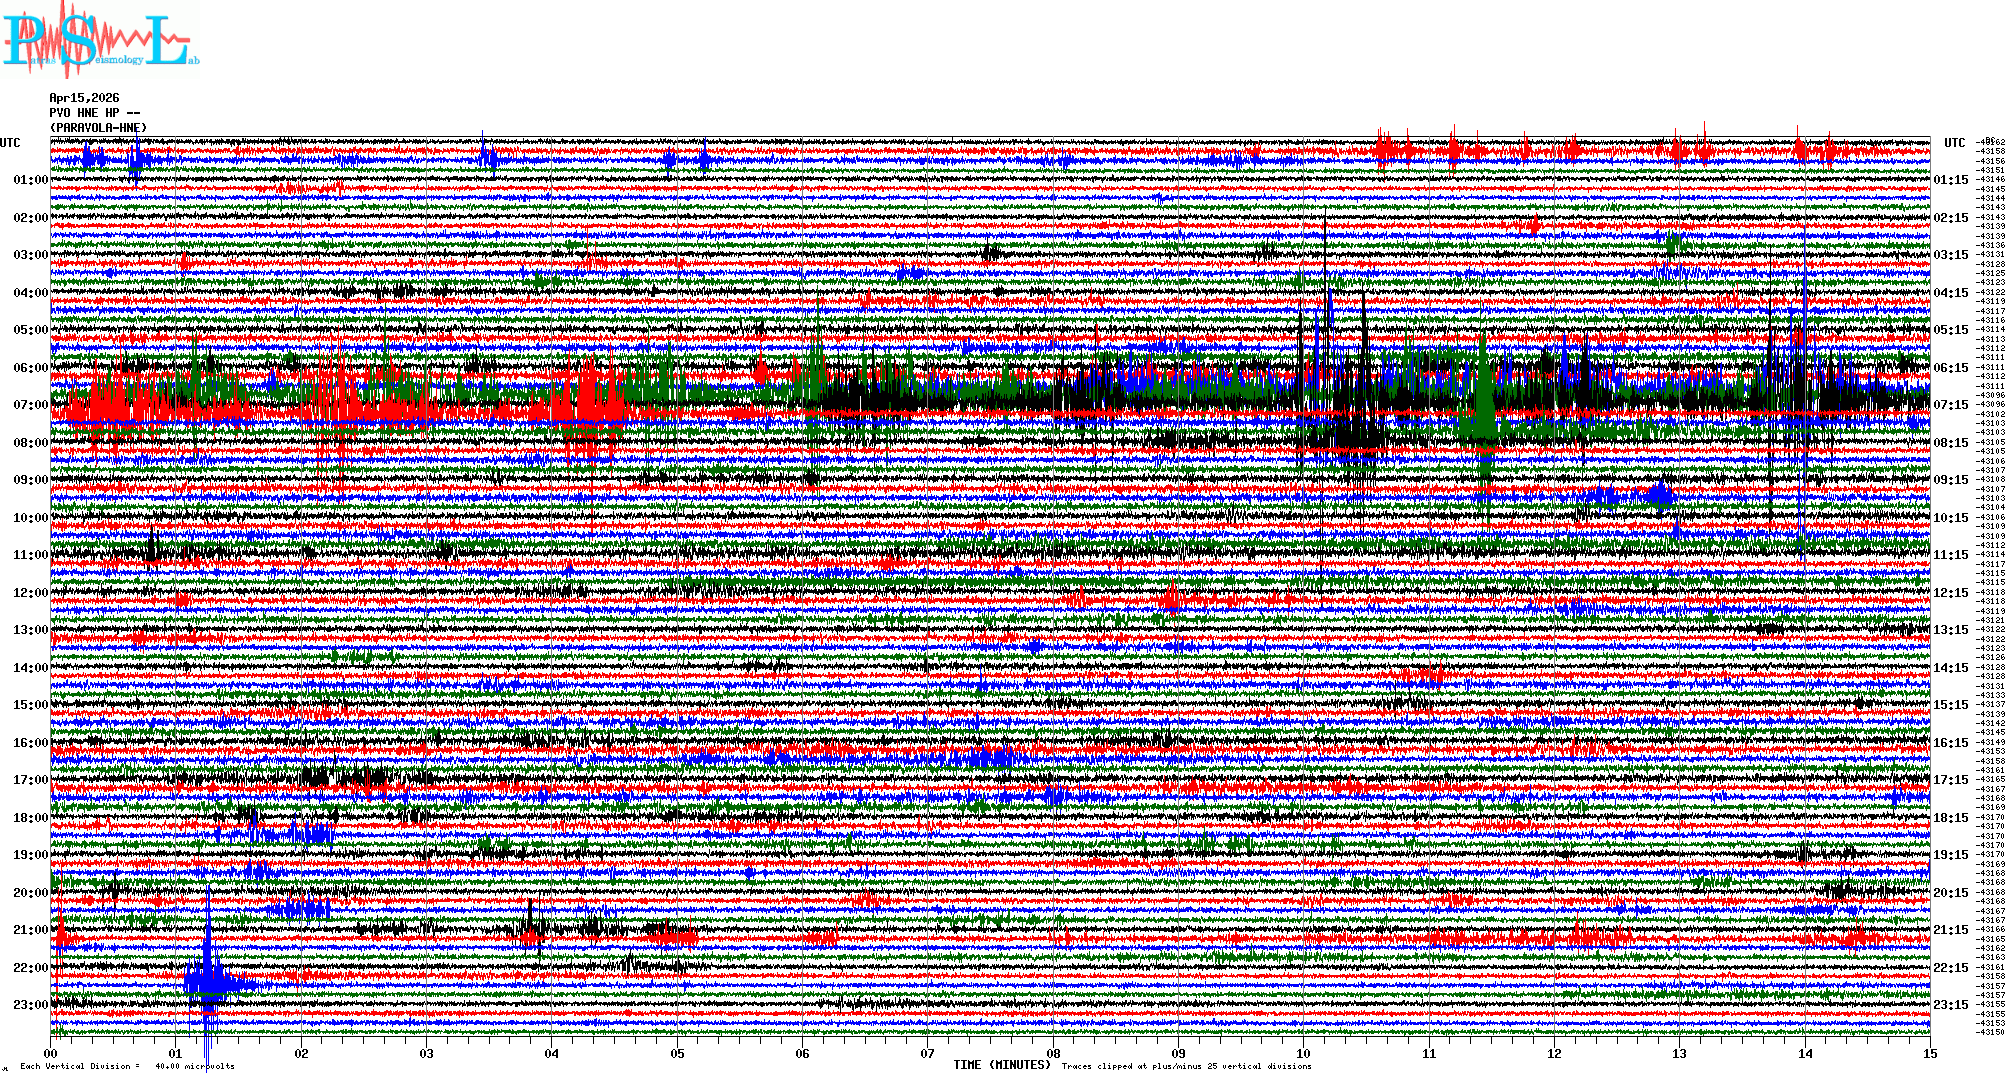This screenshot has height=1080, width=2010.
Task: Click the (PARAVOLA-HNE) station name
Action: [98, 128]
